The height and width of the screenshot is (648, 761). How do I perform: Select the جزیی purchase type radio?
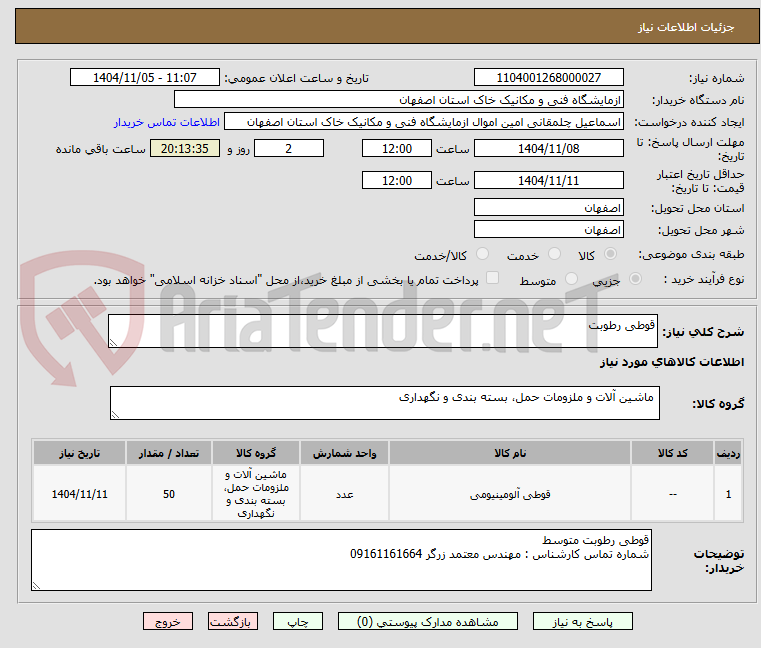(x=635, y=279)
